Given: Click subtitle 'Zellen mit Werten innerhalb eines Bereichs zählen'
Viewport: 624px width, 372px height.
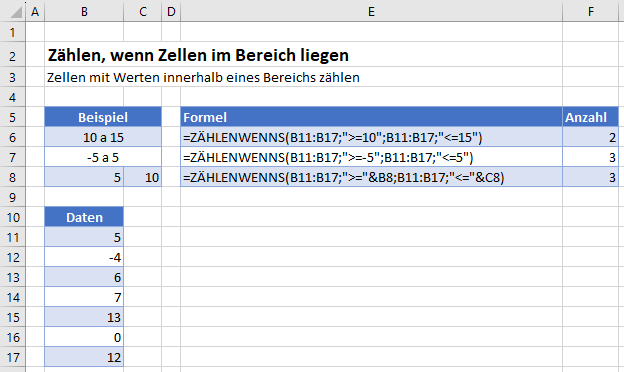Looking at the screenshot, I should (203, 77).
